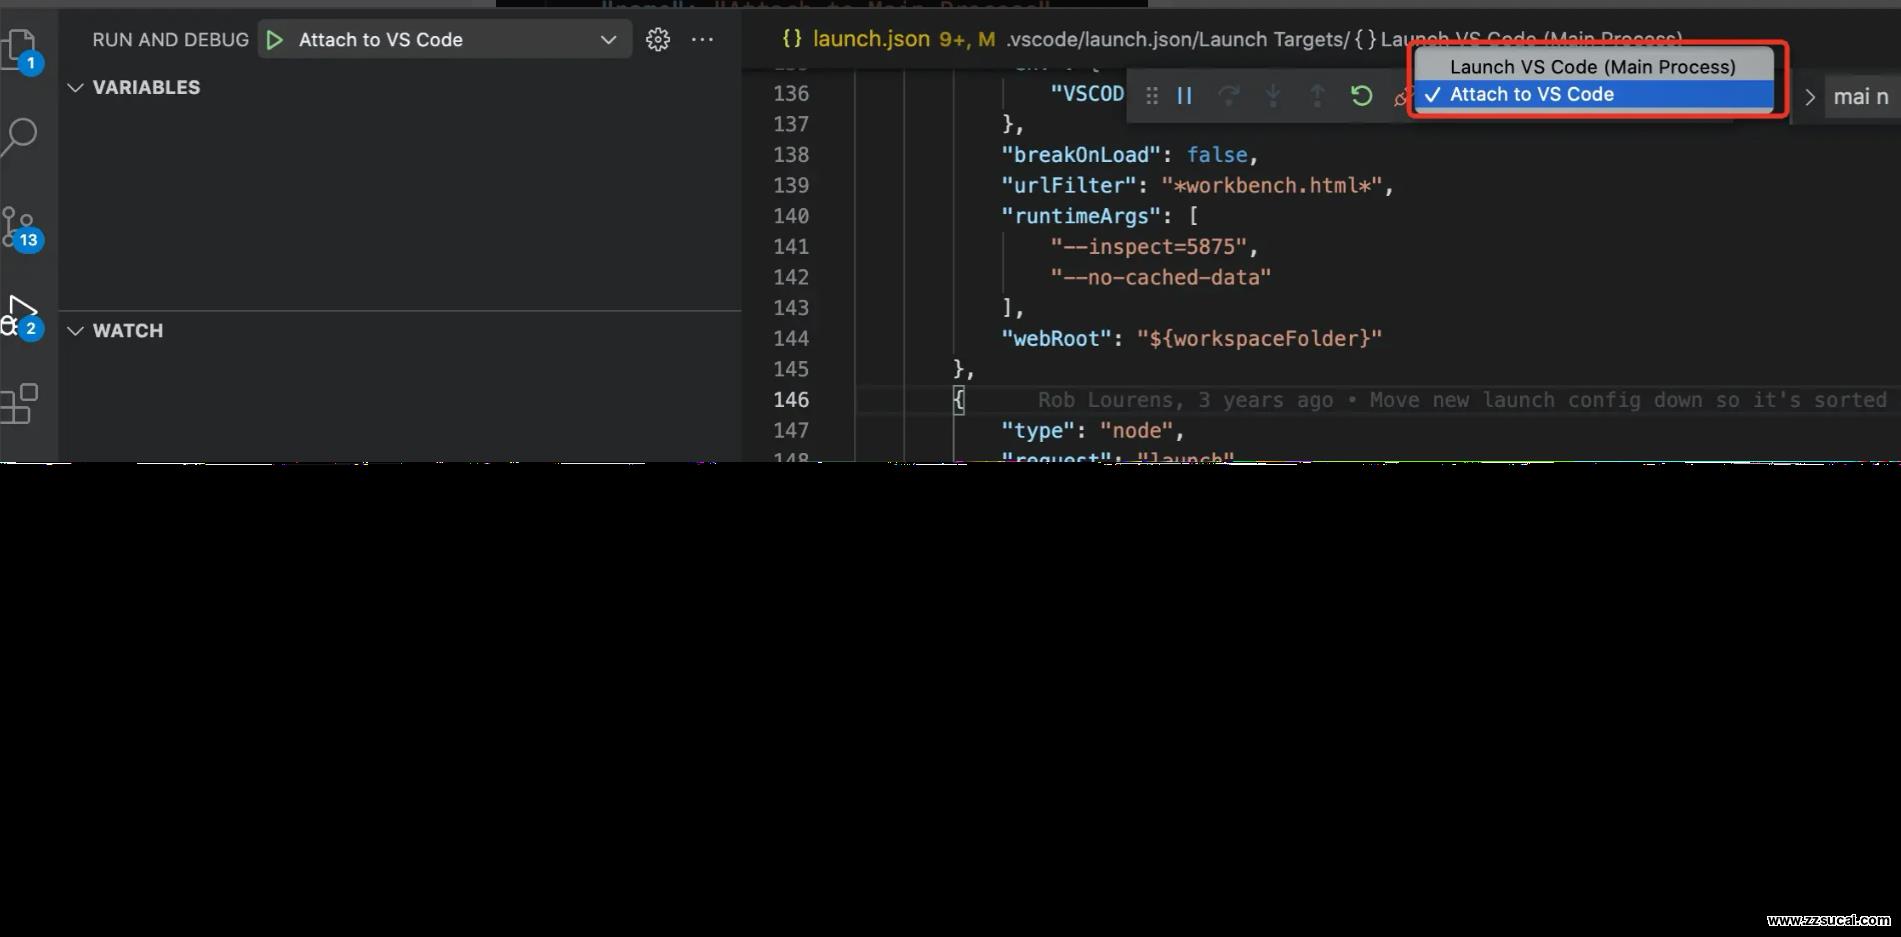The image size is (1901, 937).
Task: Click the "${workspaceFolder}" string
Action: 1259,339
